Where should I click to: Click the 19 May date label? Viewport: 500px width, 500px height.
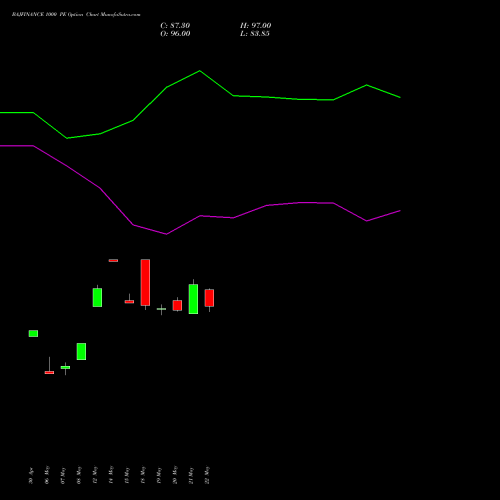click(159, 475)
